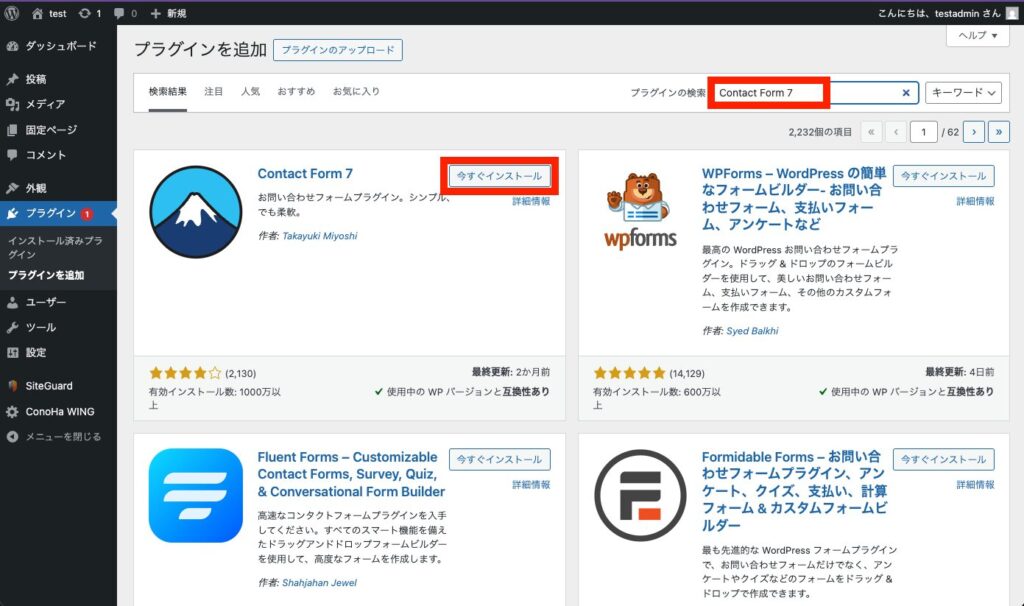Screen dimensions: 1024x606
Task: Open the WordPress logo menu
Action: (12, 13)
